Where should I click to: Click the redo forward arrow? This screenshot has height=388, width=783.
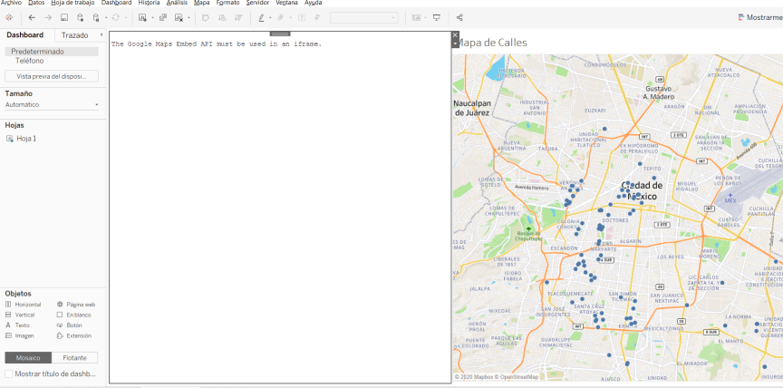point(48,17)
